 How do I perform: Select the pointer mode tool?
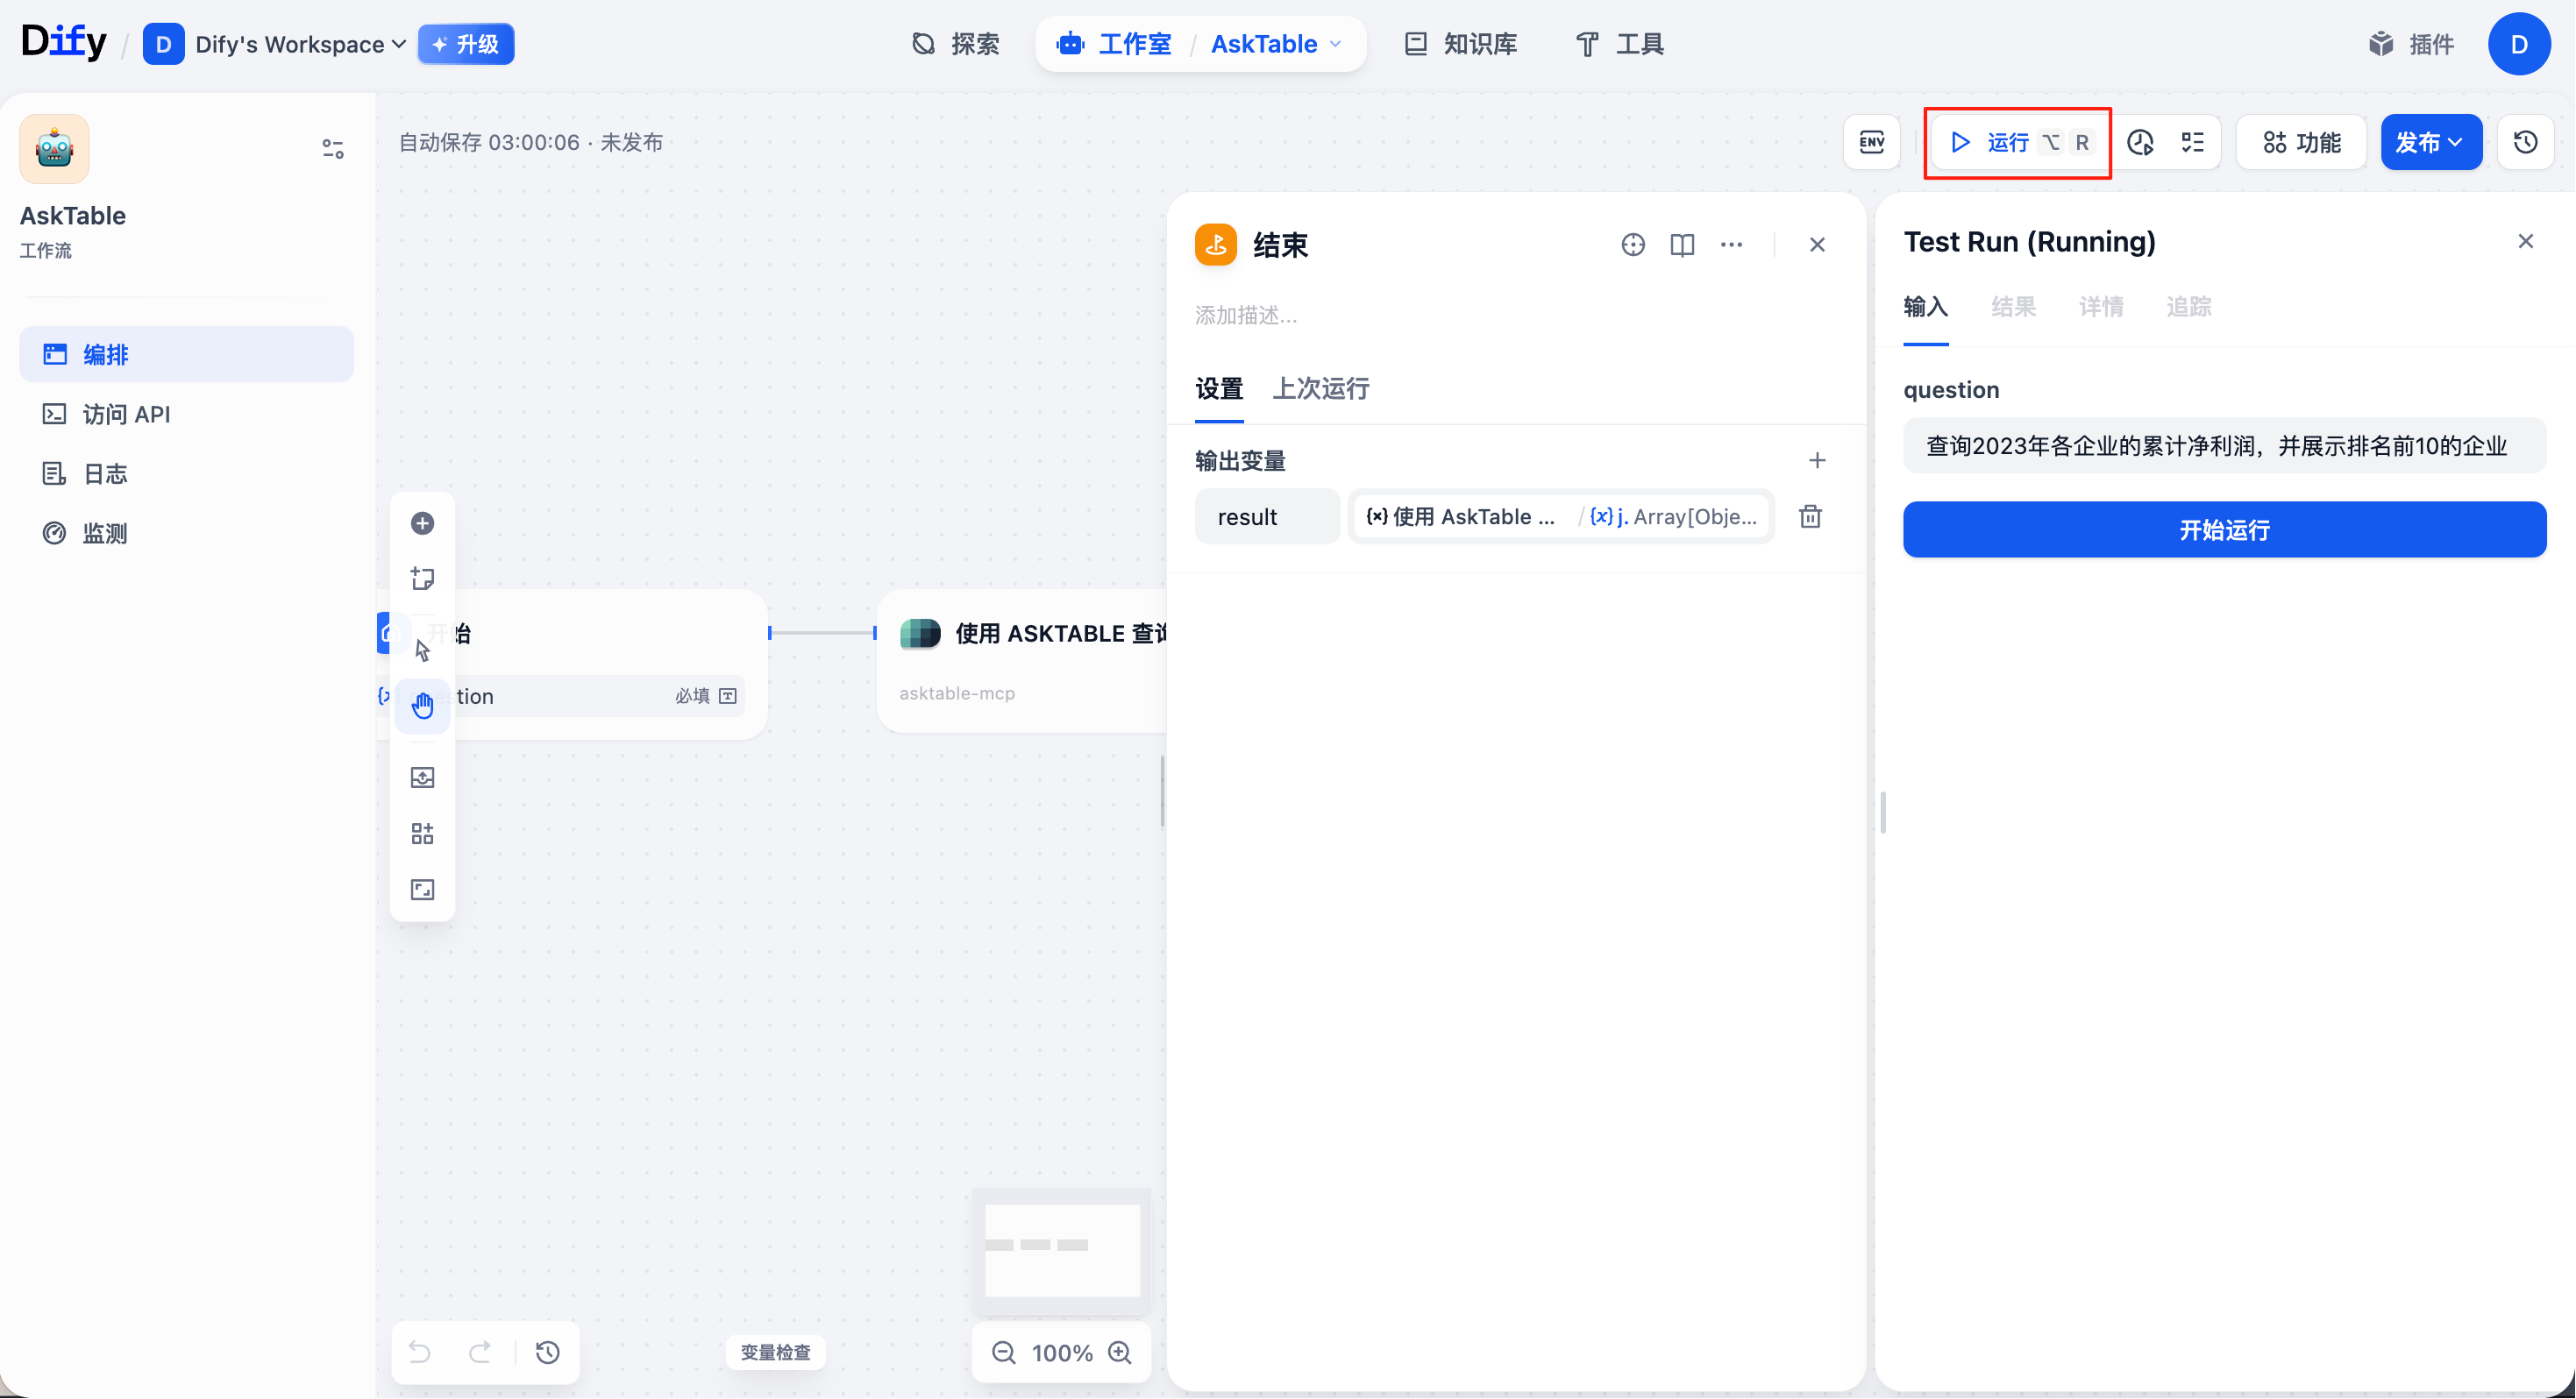pyautogui.click(x=422, y=650)
